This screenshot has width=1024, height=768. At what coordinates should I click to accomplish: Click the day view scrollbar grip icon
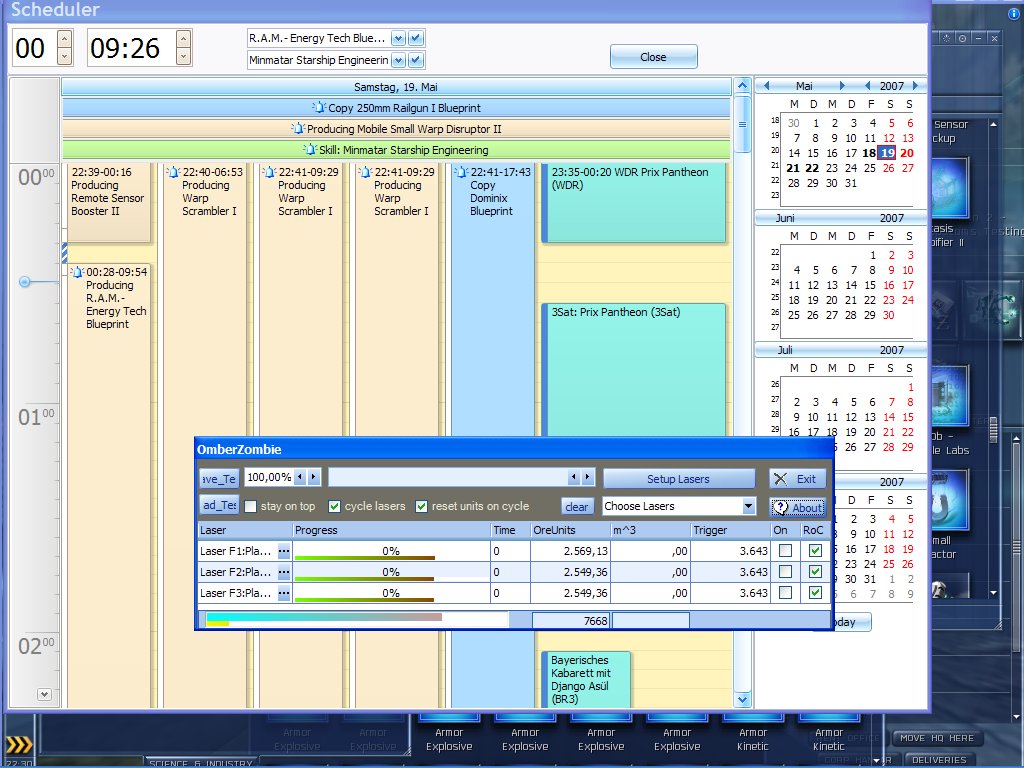tap(743, 124)
